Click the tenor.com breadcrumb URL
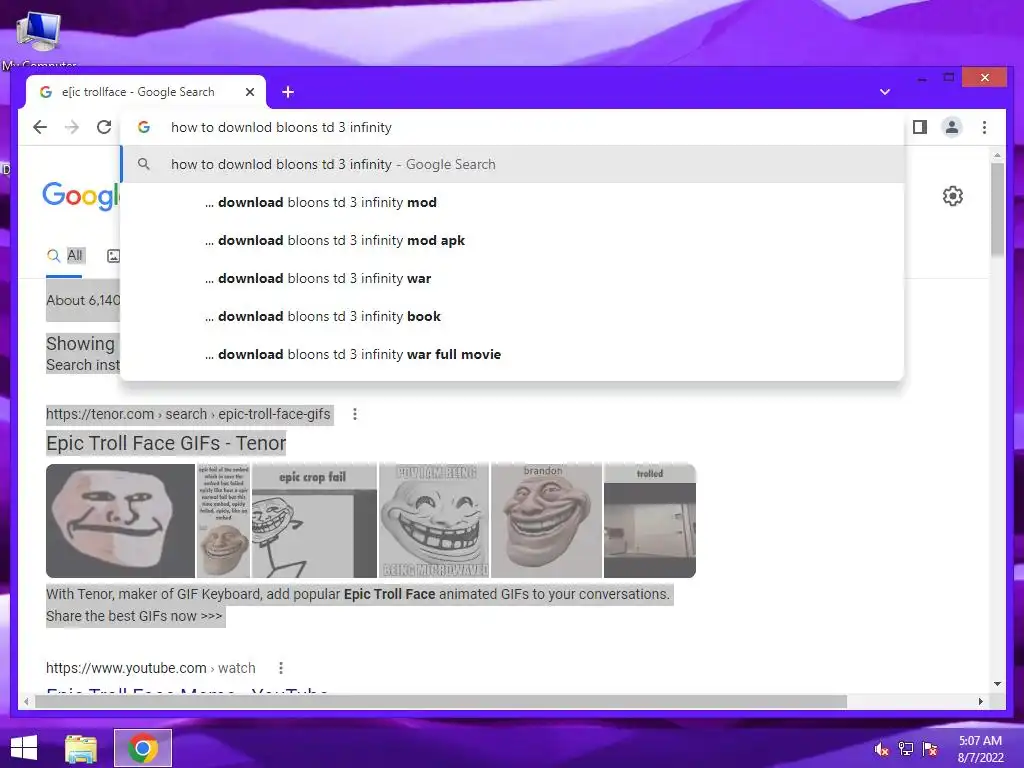Screen dimensions: 1024x768 [188, 414]
